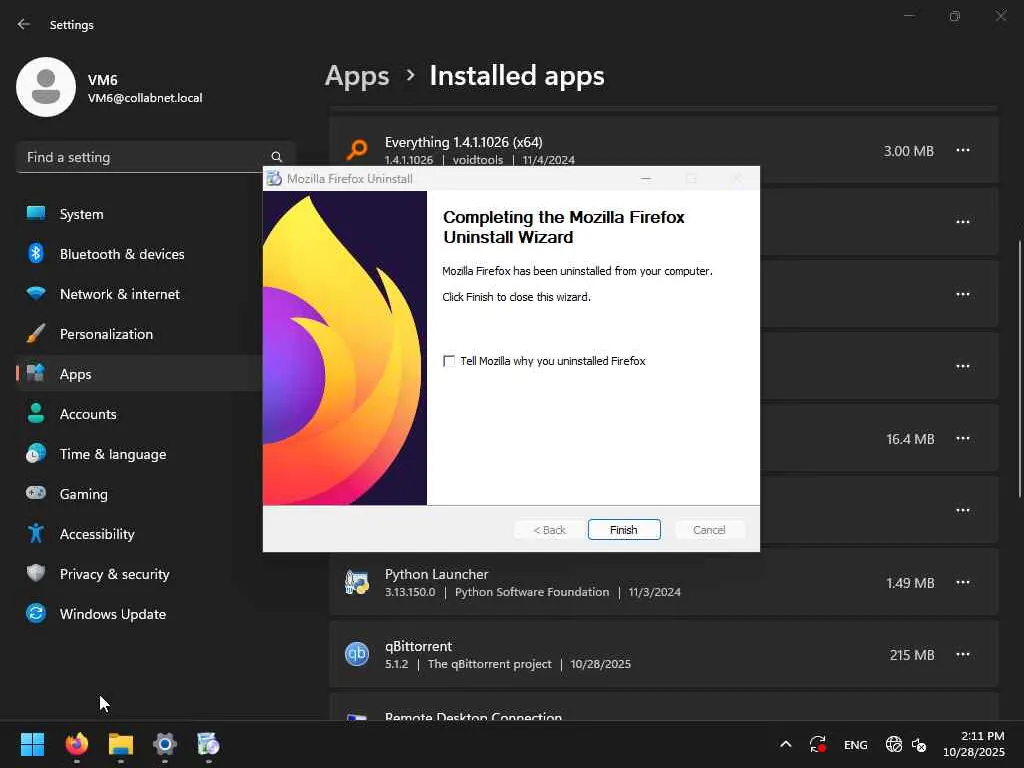Click the 215 MB size value
The width and height of the screenshot is (1024, 768).
pyautogui.click(x=912, y=655)
